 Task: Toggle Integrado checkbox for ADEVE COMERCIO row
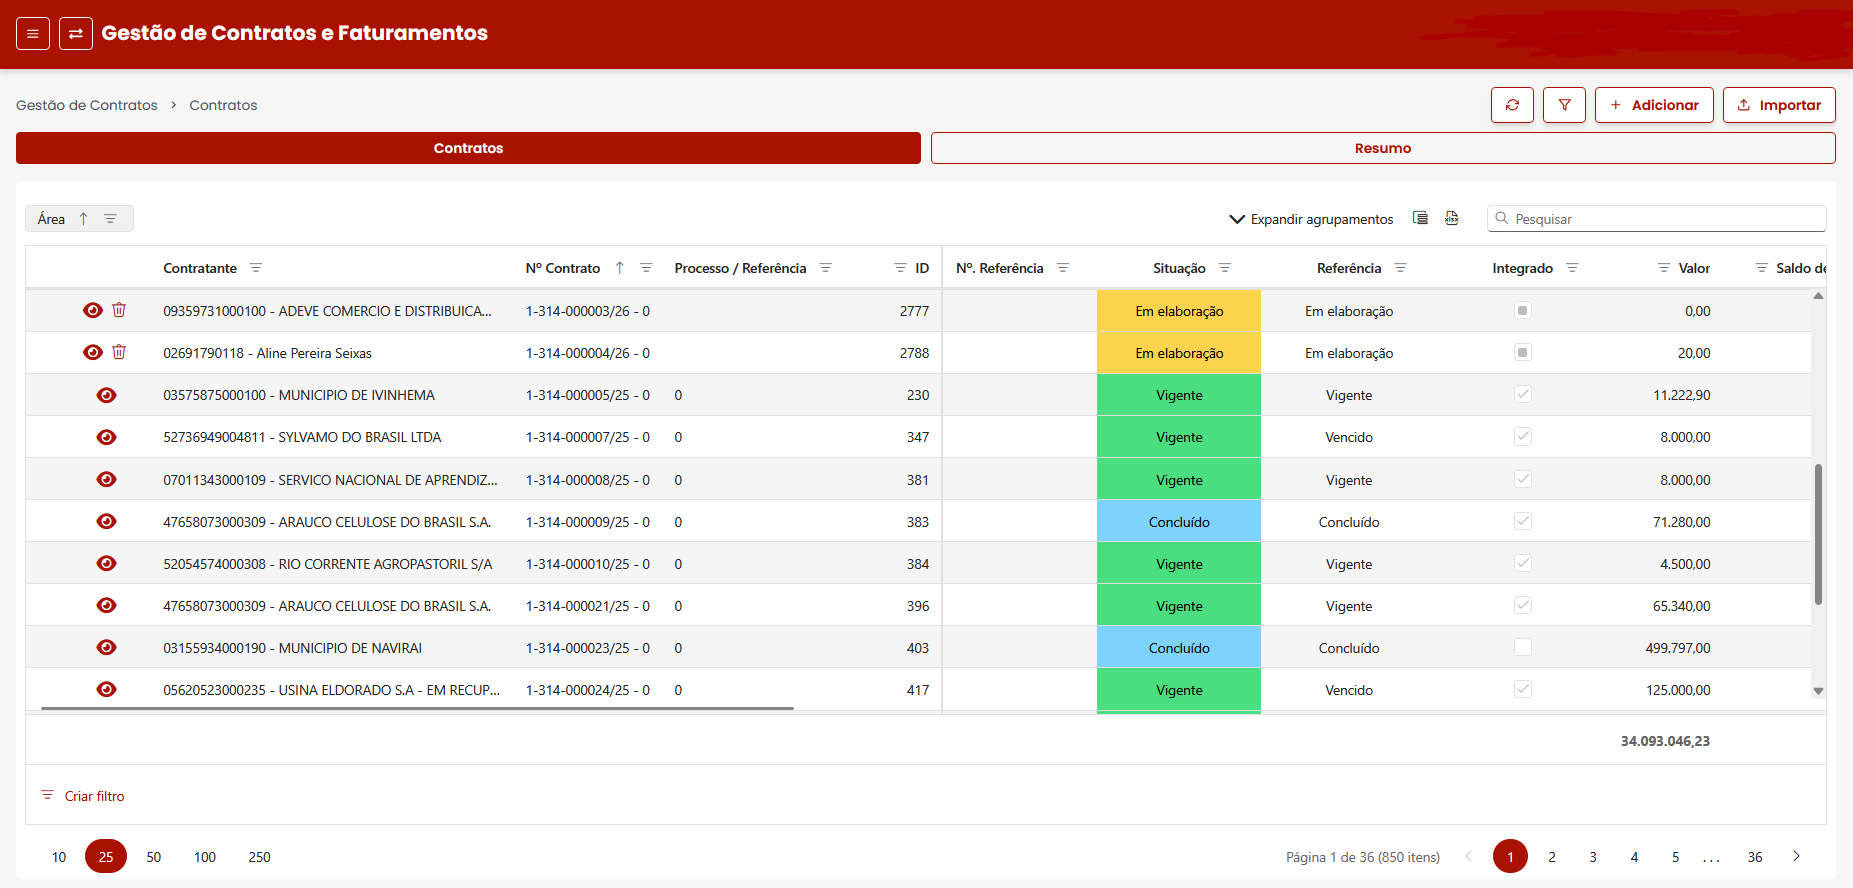coord(1522,311)
